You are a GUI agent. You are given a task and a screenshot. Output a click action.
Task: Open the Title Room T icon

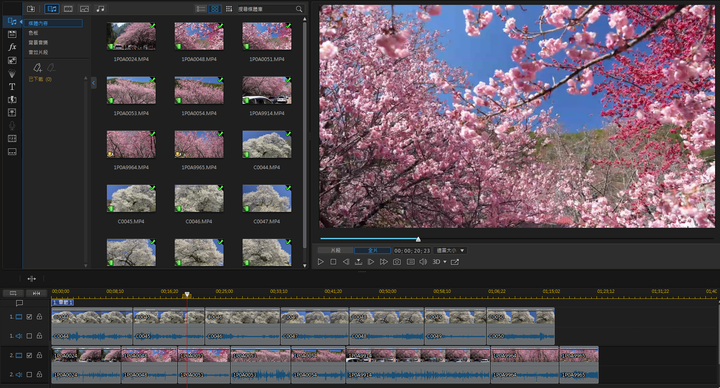pos(12,86)
